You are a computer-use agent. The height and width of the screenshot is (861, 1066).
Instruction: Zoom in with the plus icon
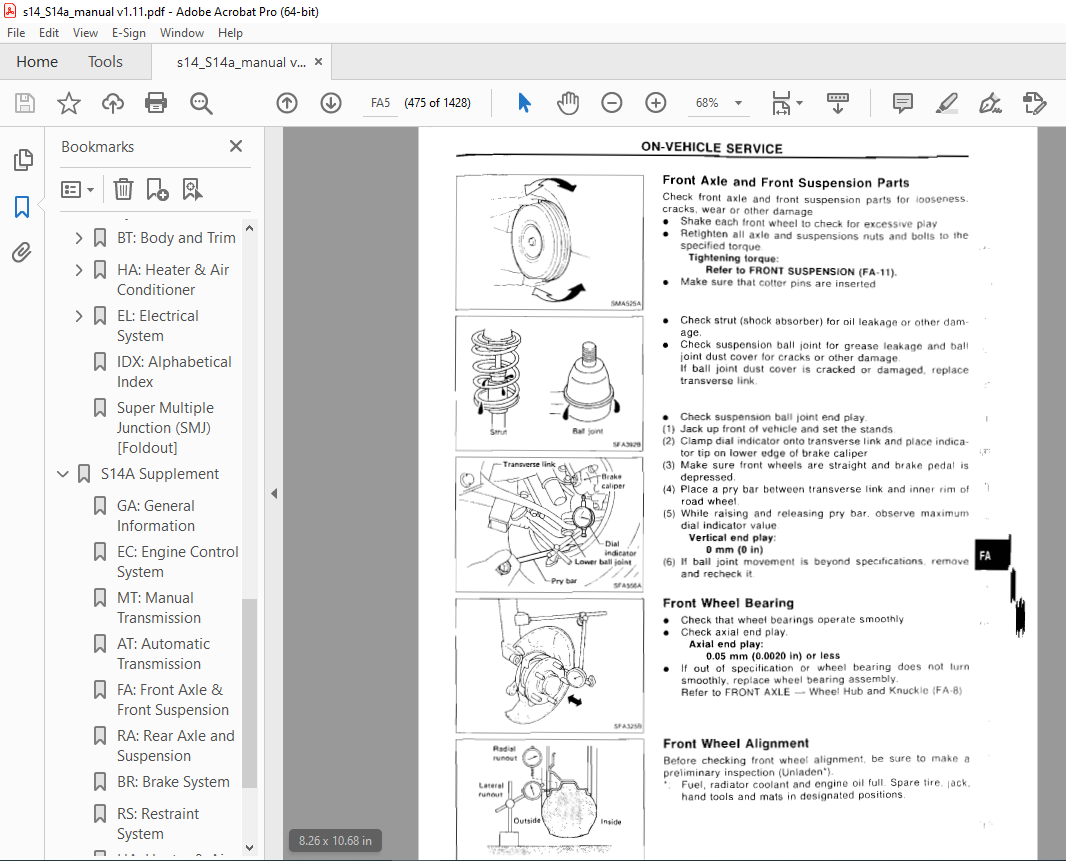click(655, 103)
